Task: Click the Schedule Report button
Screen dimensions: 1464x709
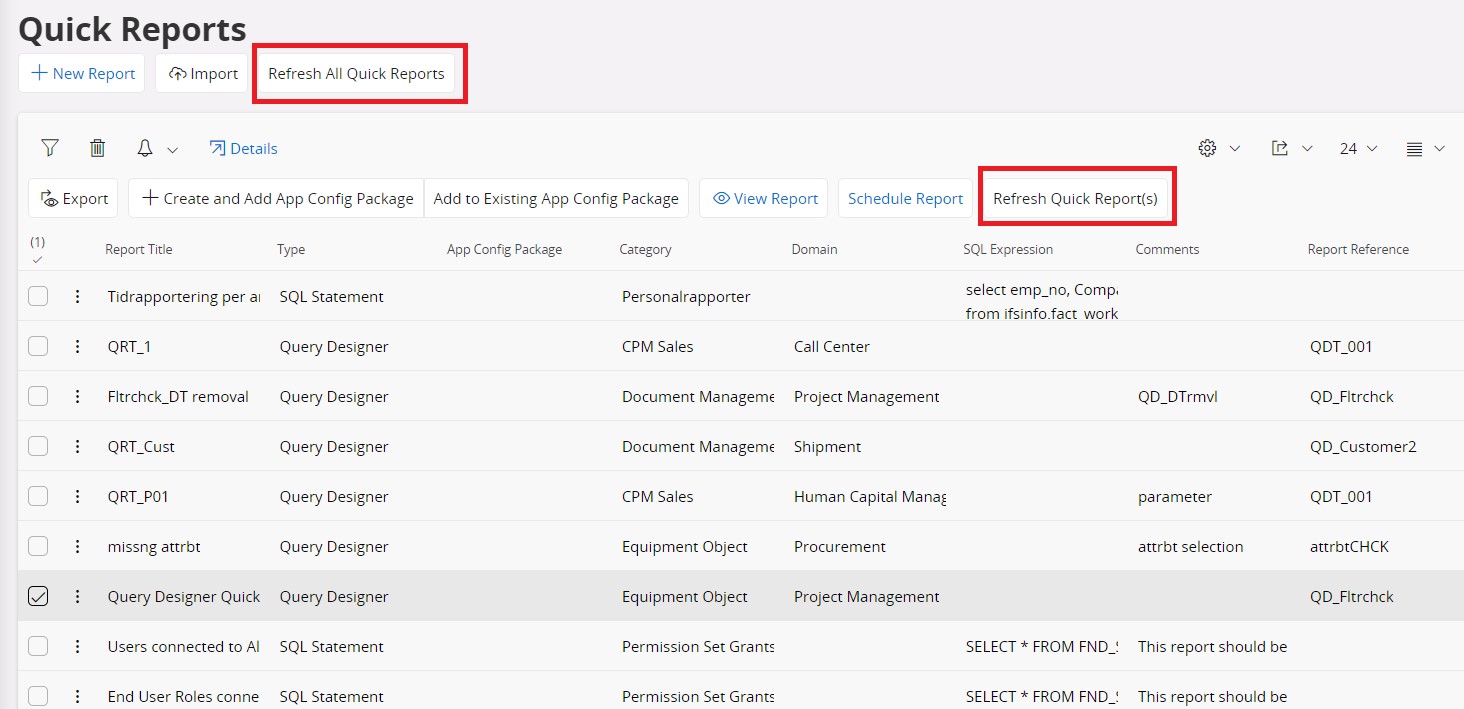Action: [x=903, y=198]
